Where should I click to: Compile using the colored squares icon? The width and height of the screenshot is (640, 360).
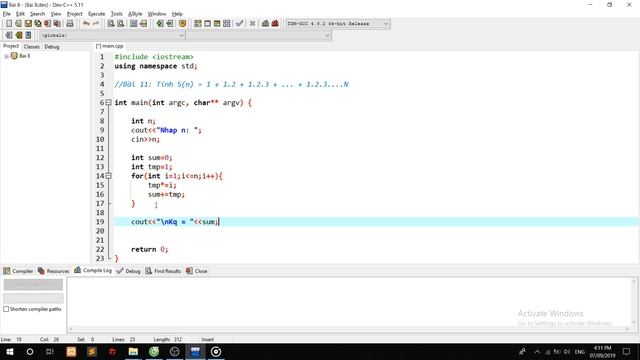point(198,24)
